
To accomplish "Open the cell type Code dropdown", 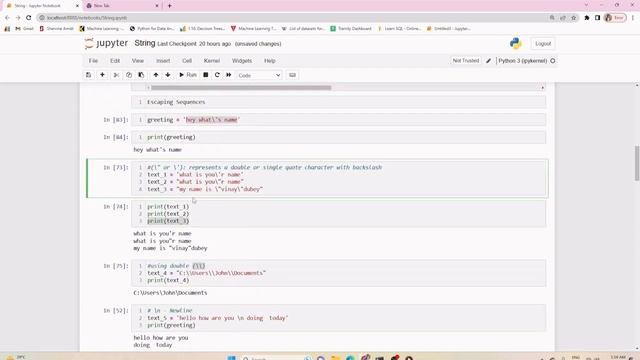I will pyautogui.click(x=259, y=76).
